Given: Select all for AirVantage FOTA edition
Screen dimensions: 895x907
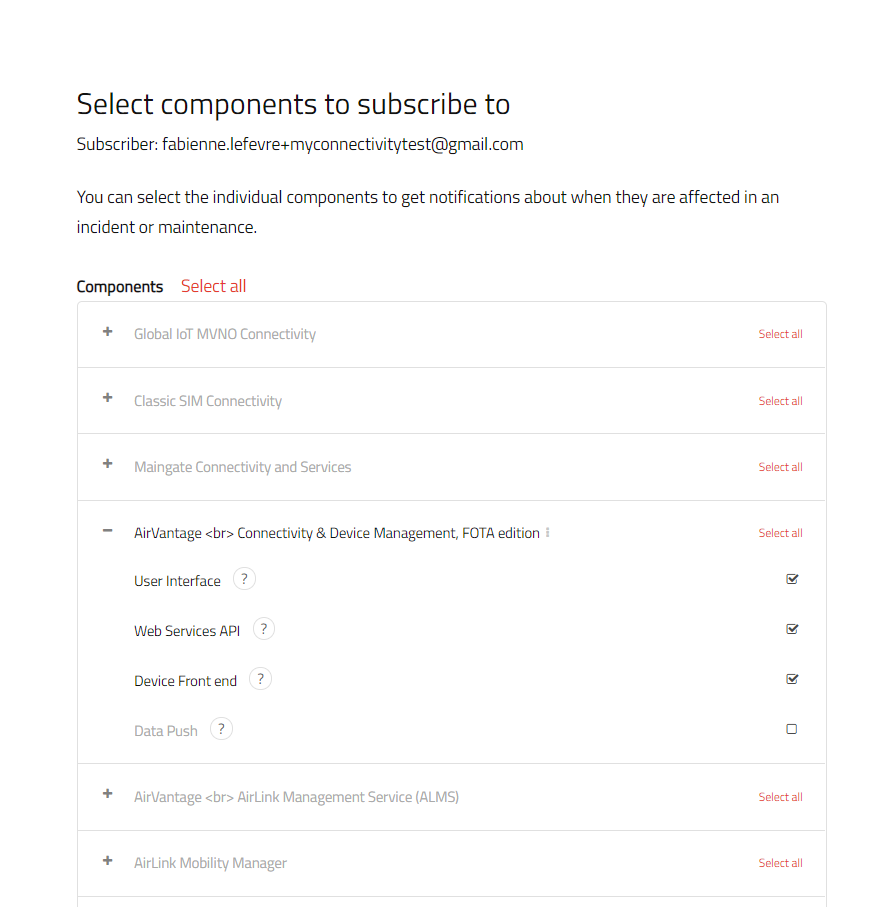Looking at the screenshot, I should pos(780,533).
